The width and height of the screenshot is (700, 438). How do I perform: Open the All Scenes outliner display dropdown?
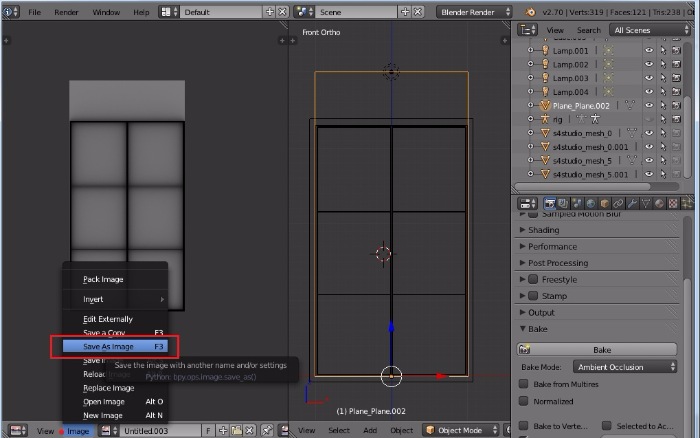pos(650,30)
